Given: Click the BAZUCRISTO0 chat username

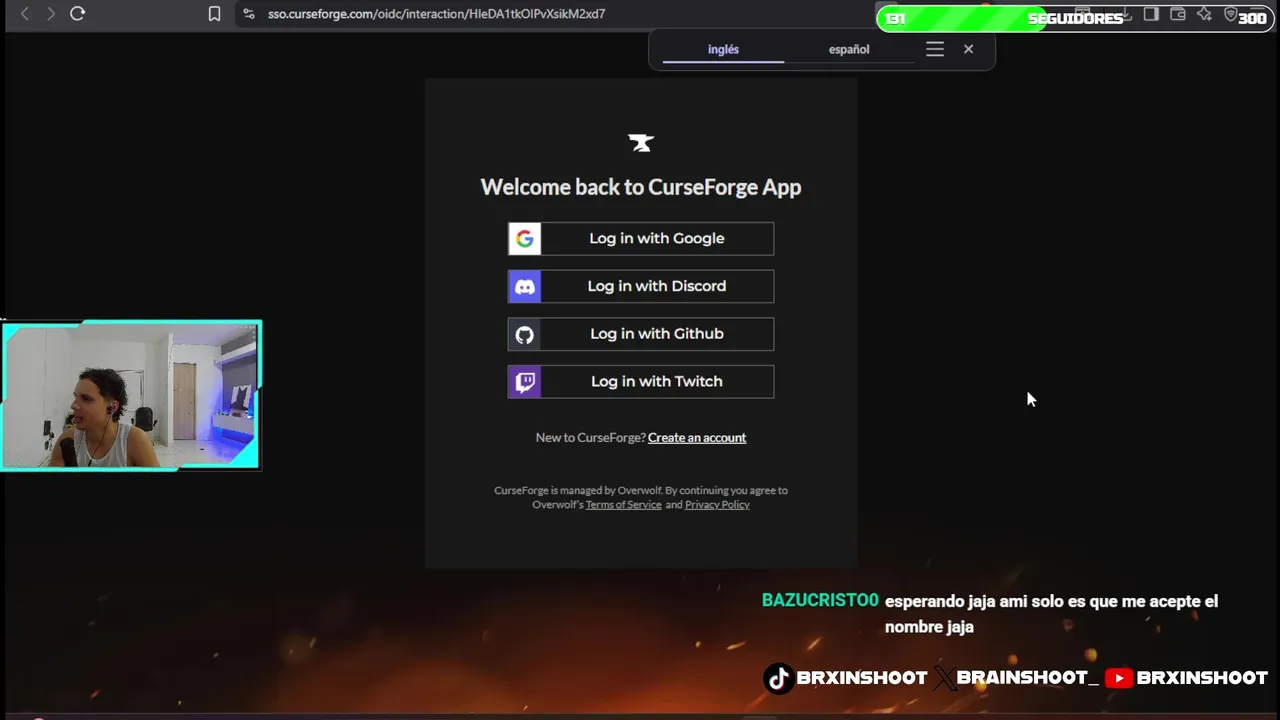Looking at the screenshot, I should click(x=820, y=600).
